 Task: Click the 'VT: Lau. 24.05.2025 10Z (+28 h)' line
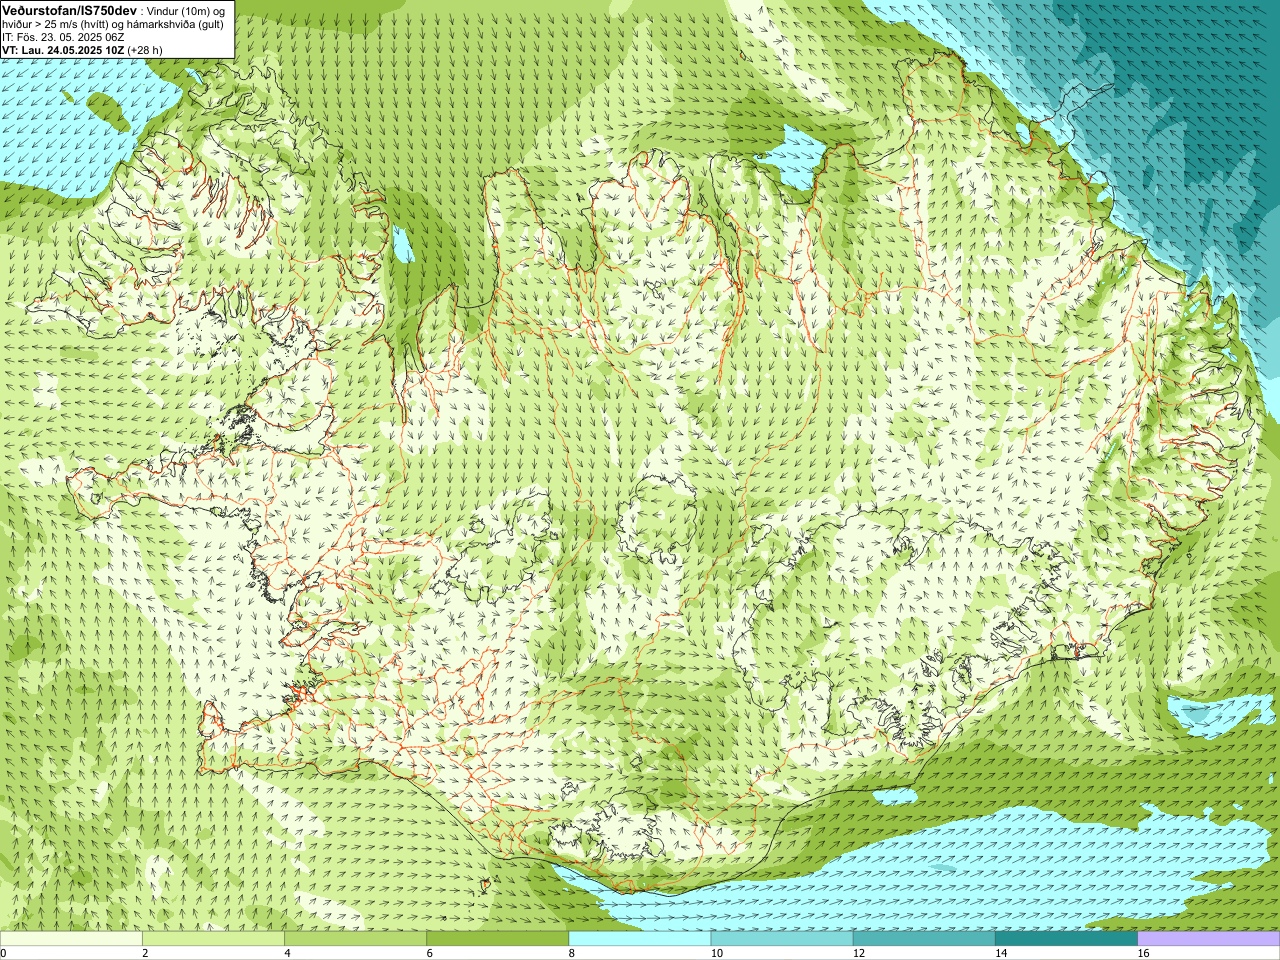pyautogui.click(x=82, y=50)
